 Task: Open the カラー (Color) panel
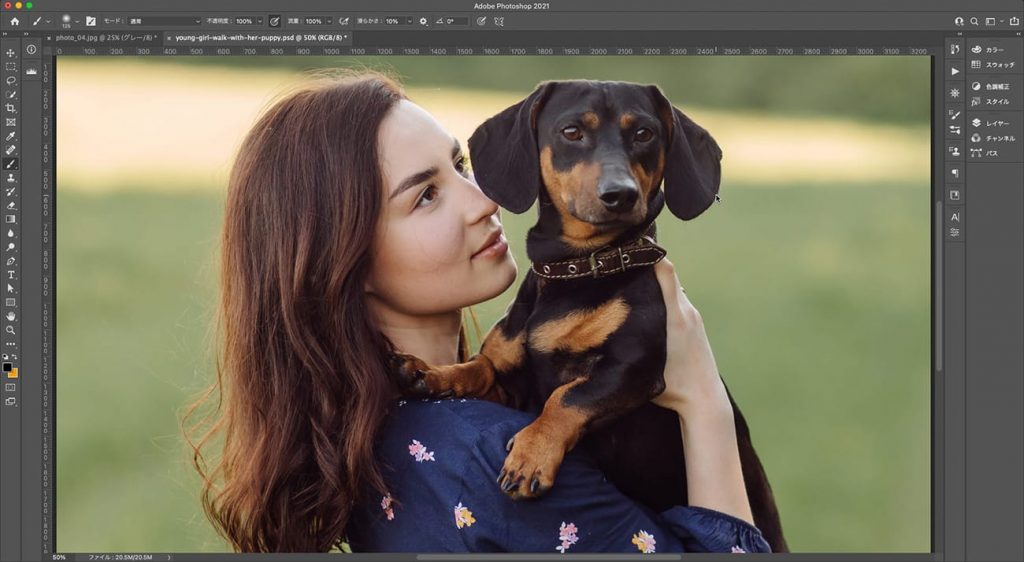[x=994, y=49]
